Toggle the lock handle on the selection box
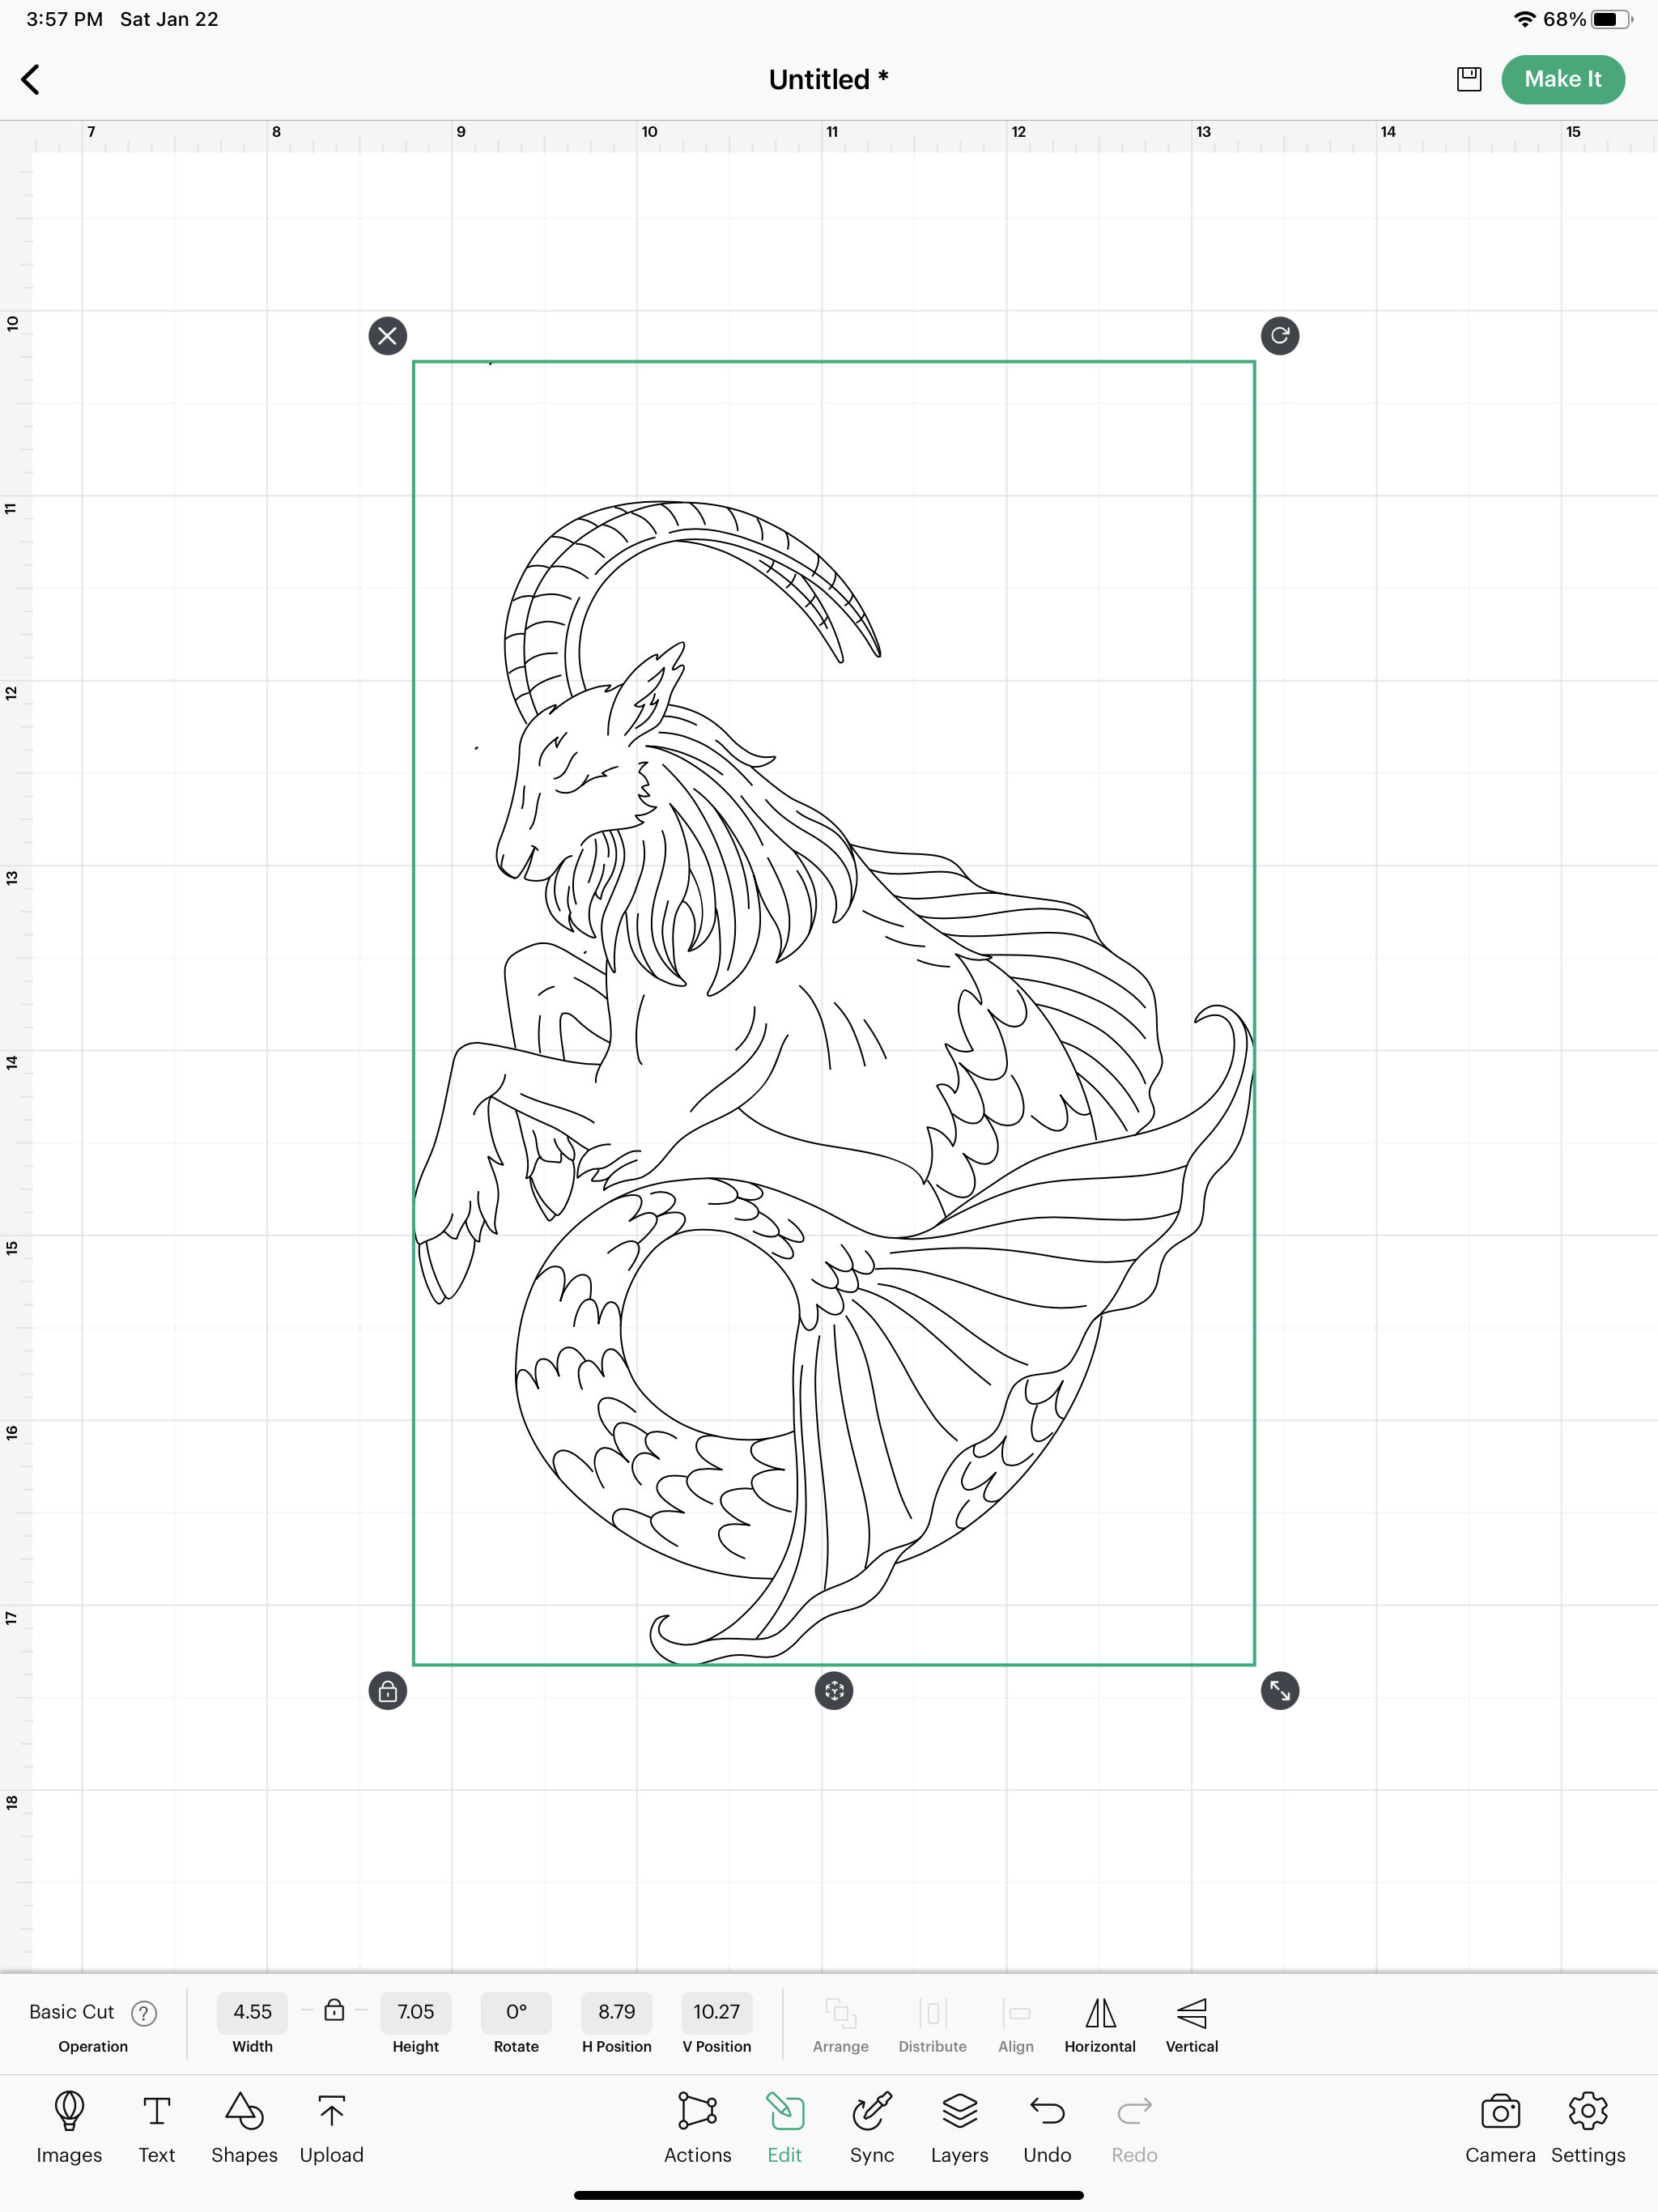The height and width of the screenshot is (2212, 1658). [x=388, y=1691]
